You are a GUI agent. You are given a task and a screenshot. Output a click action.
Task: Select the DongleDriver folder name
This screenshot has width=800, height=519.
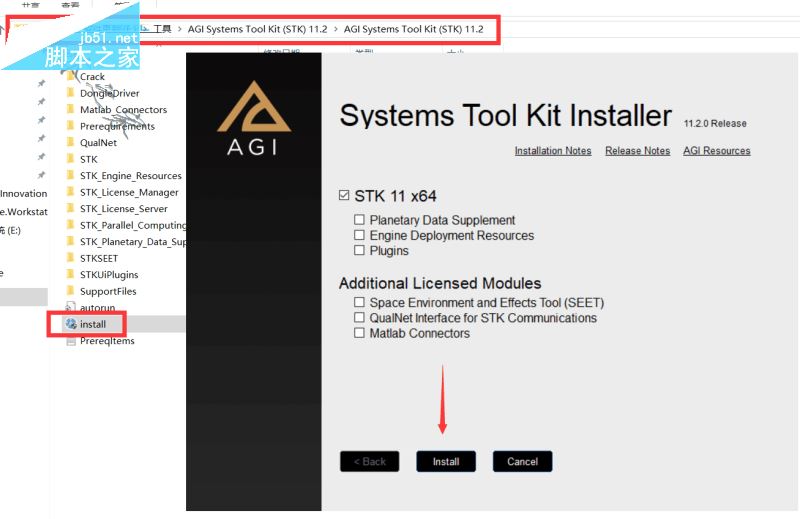tap(109, 93)
